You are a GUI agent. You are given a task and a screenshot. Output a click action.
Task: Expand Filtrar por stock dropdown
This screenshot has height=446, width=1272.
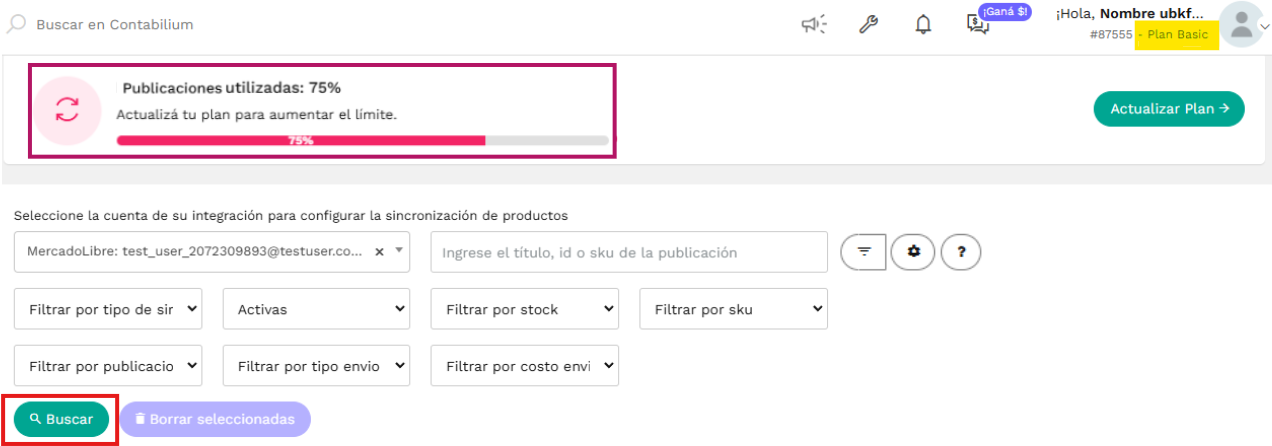tap(525, 309)
